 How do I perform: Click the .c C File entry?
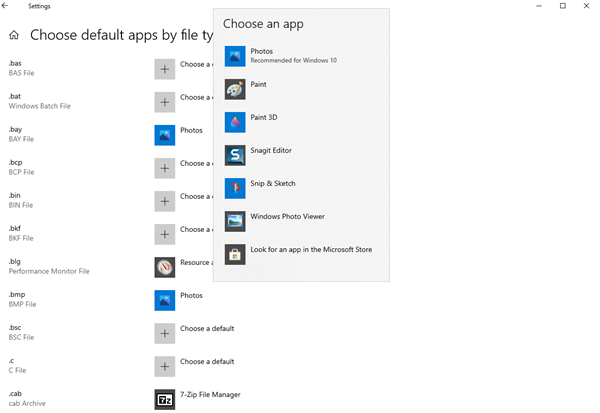coord(17,366)
